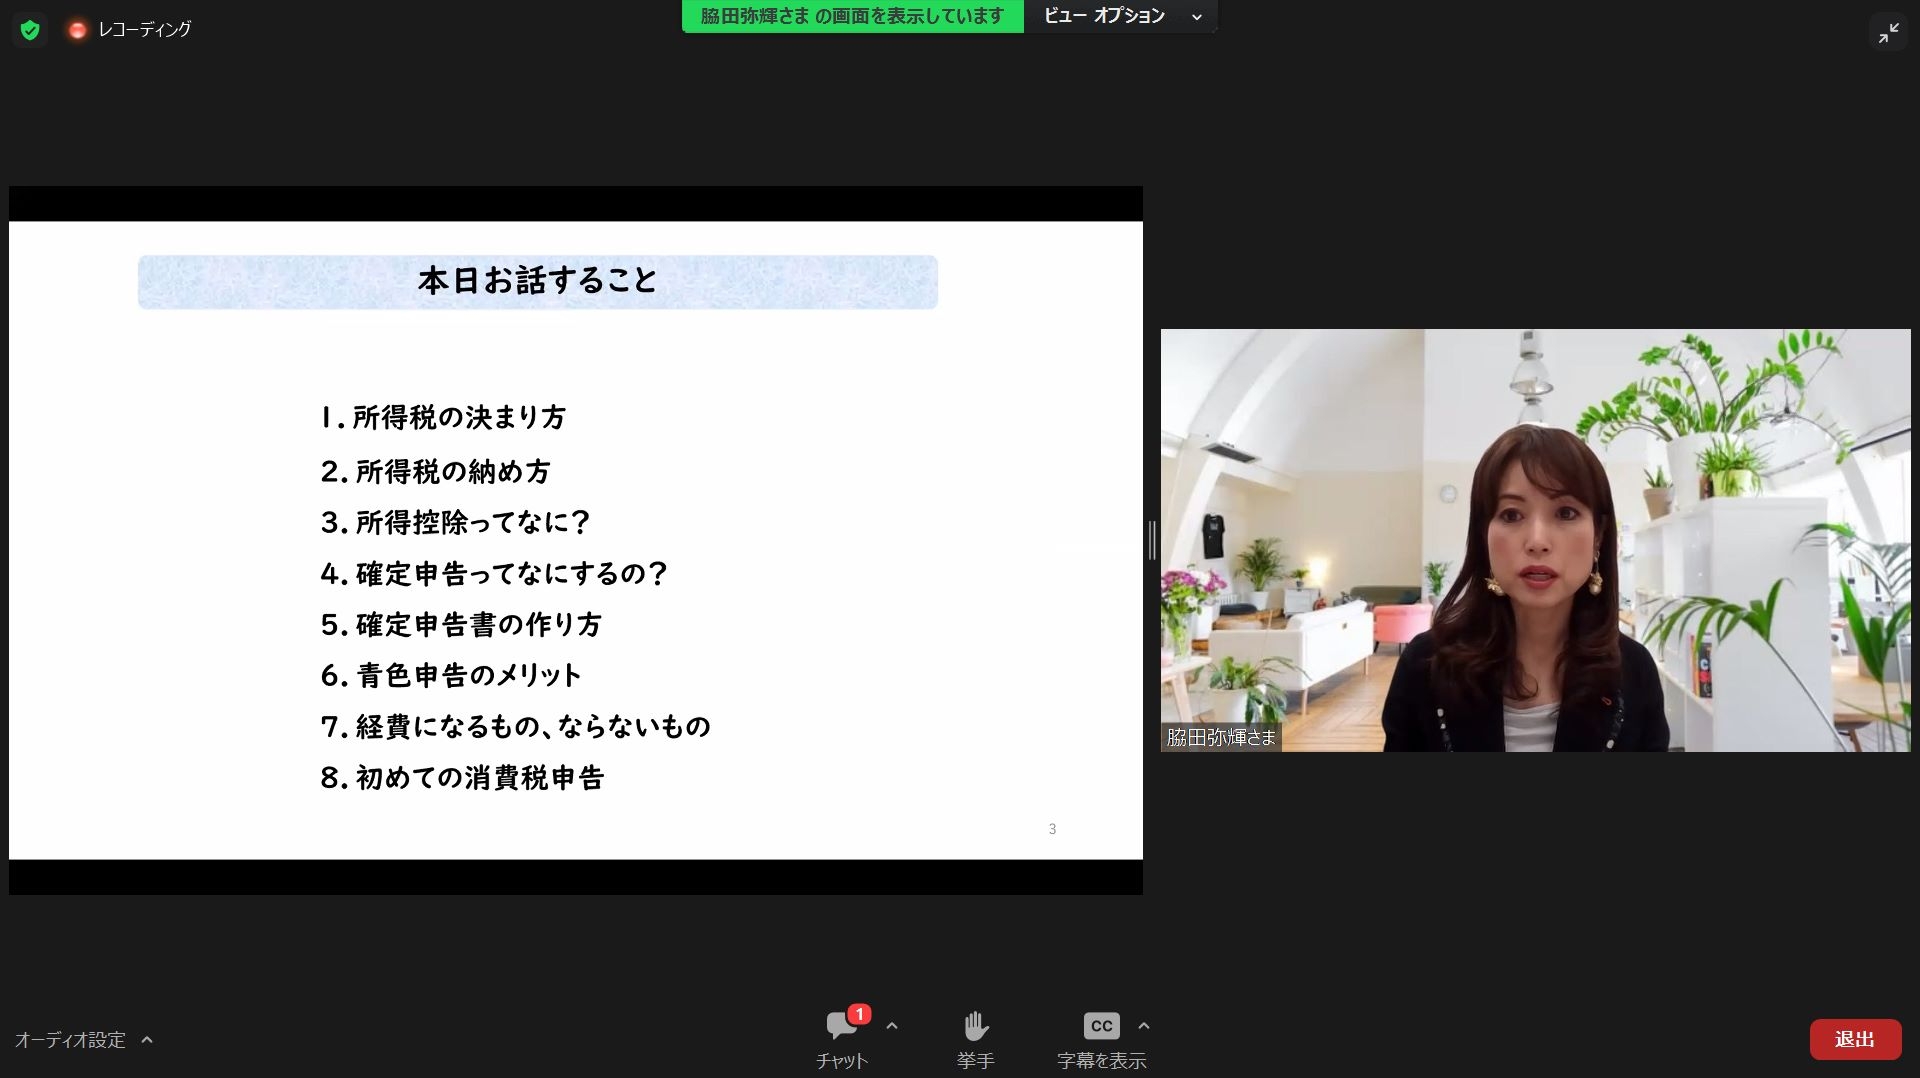
Task: Open the green encryption shield icon
Action: (30, 30)
